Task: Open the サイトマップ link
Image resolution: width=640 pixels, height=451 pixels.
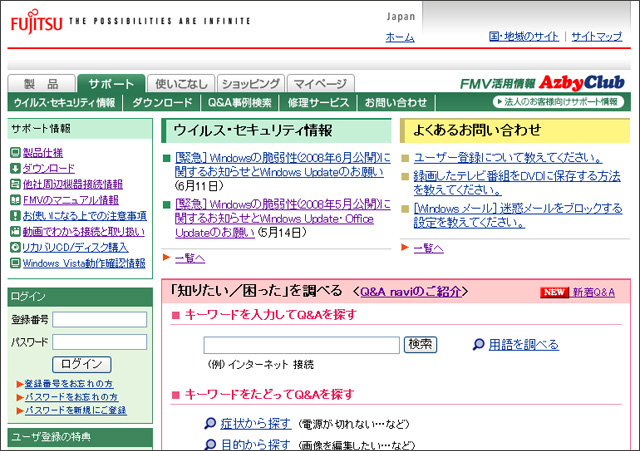Action: [x=597, y=36]
